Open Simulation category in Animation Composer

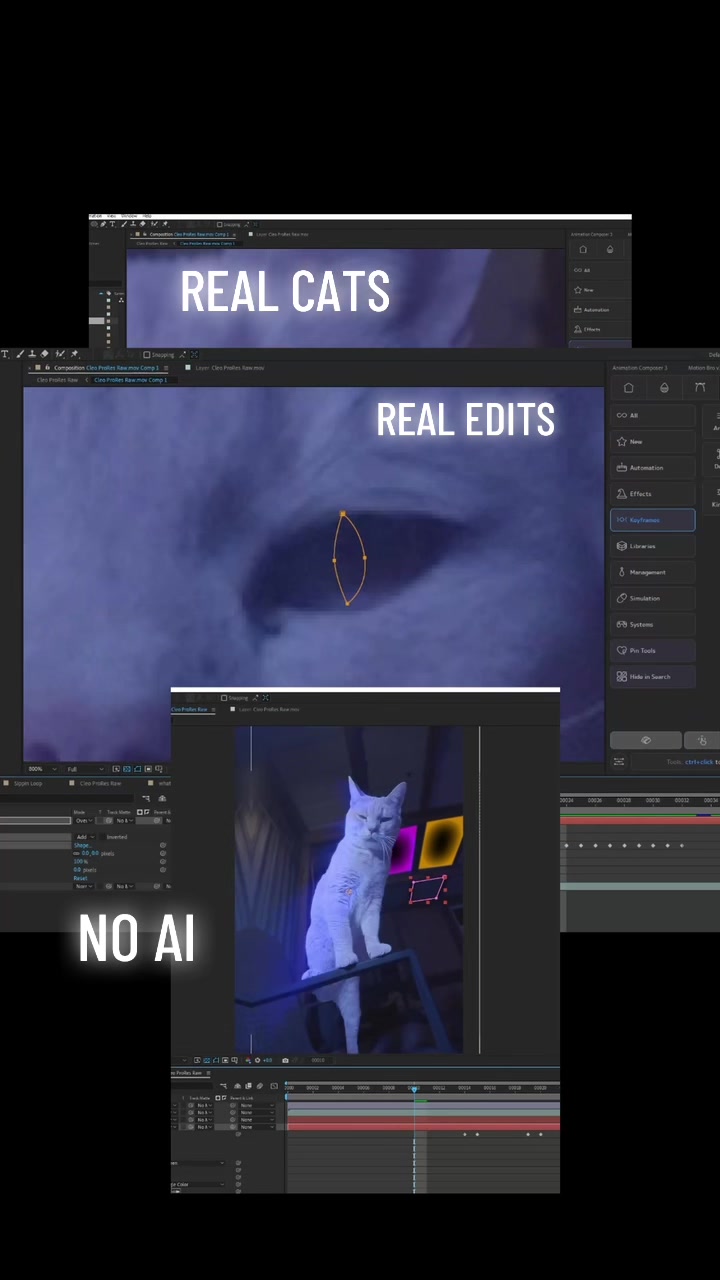(x=652, y=598)
